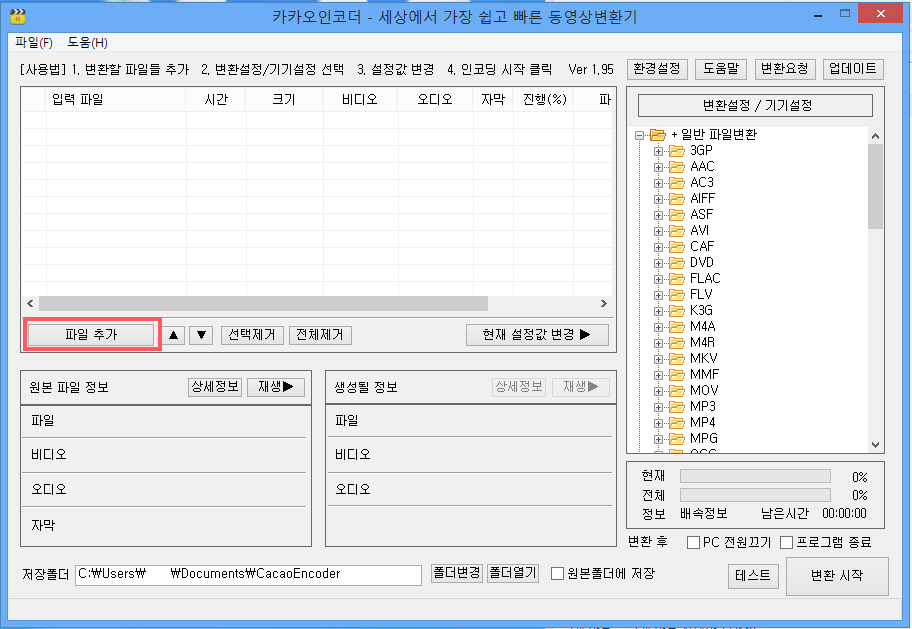The image size is (912, 629).
Task: Click 전체제거 to remove all files
Action: (320, 335)
